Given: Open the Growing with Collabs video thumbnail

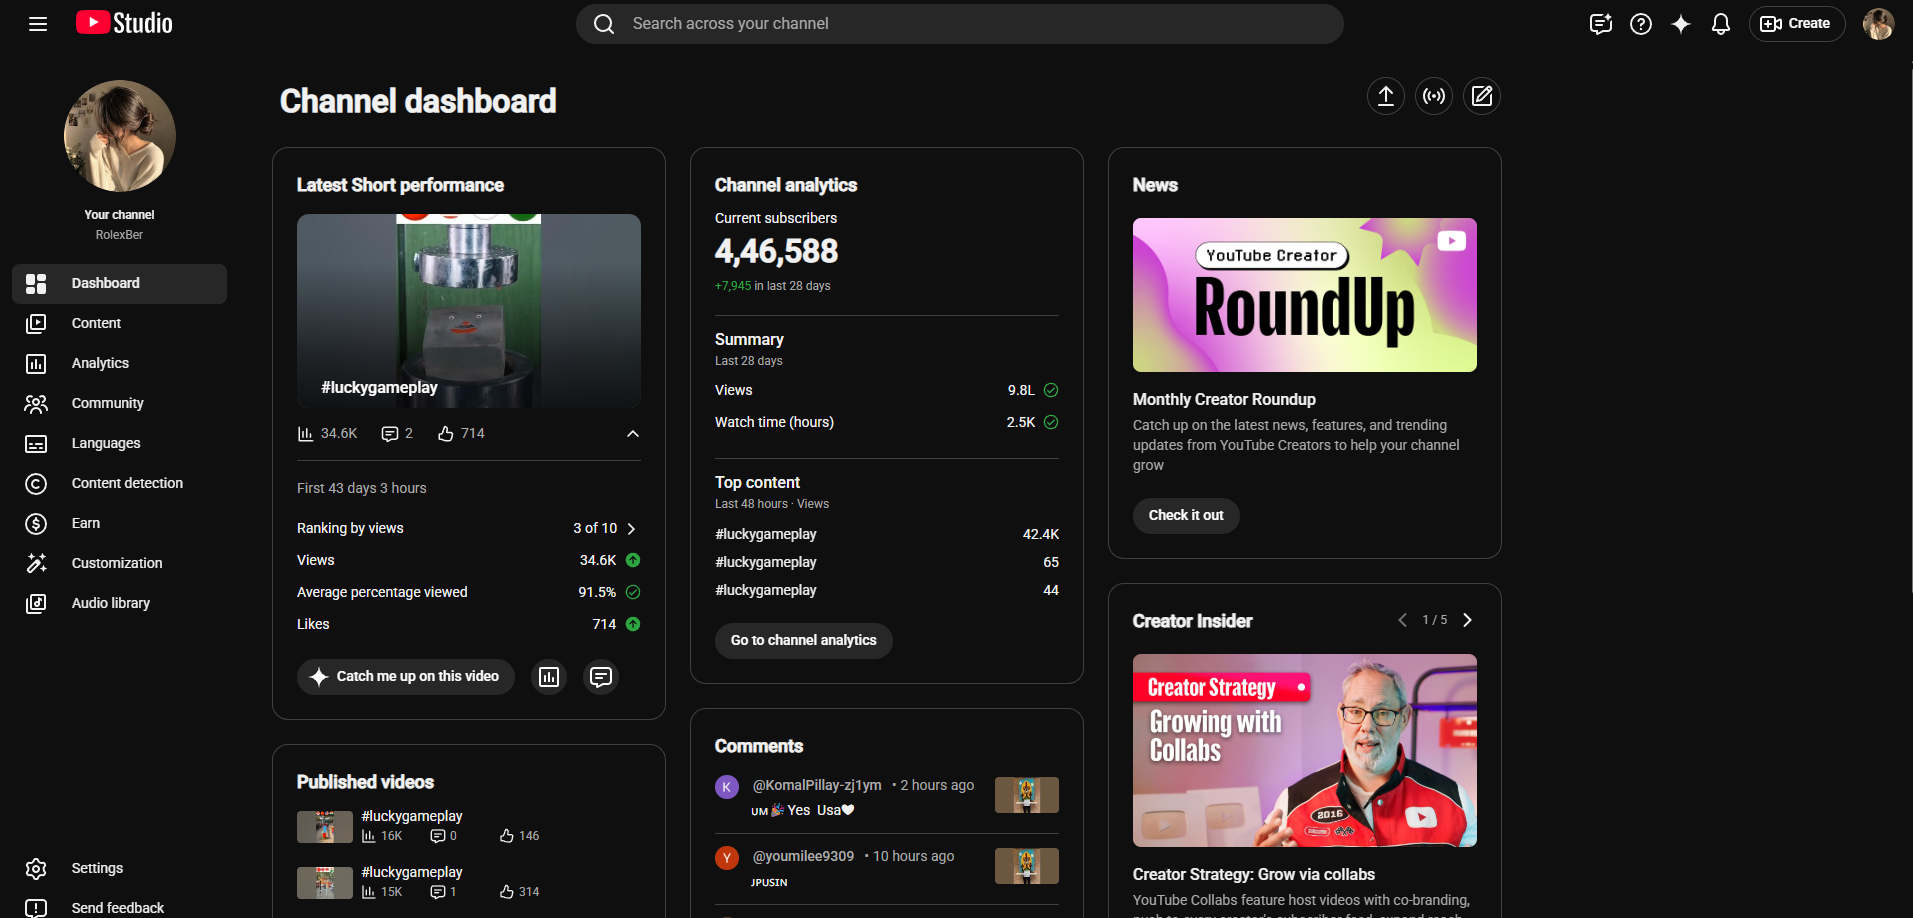Looking at the screenshot, I should click(1305, 750).
